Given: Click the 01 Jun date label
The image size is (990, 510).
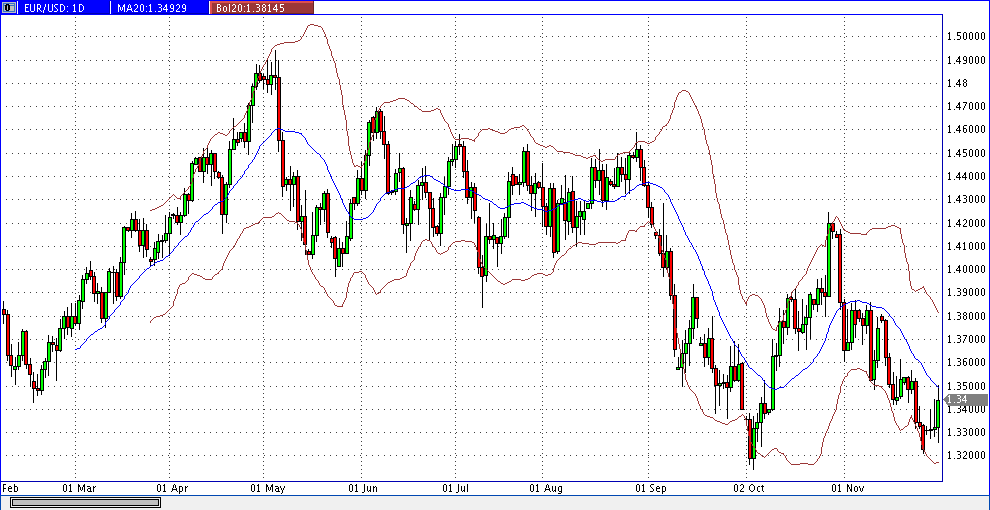Looking at the screenshot, I should click(x=363, y=489).
